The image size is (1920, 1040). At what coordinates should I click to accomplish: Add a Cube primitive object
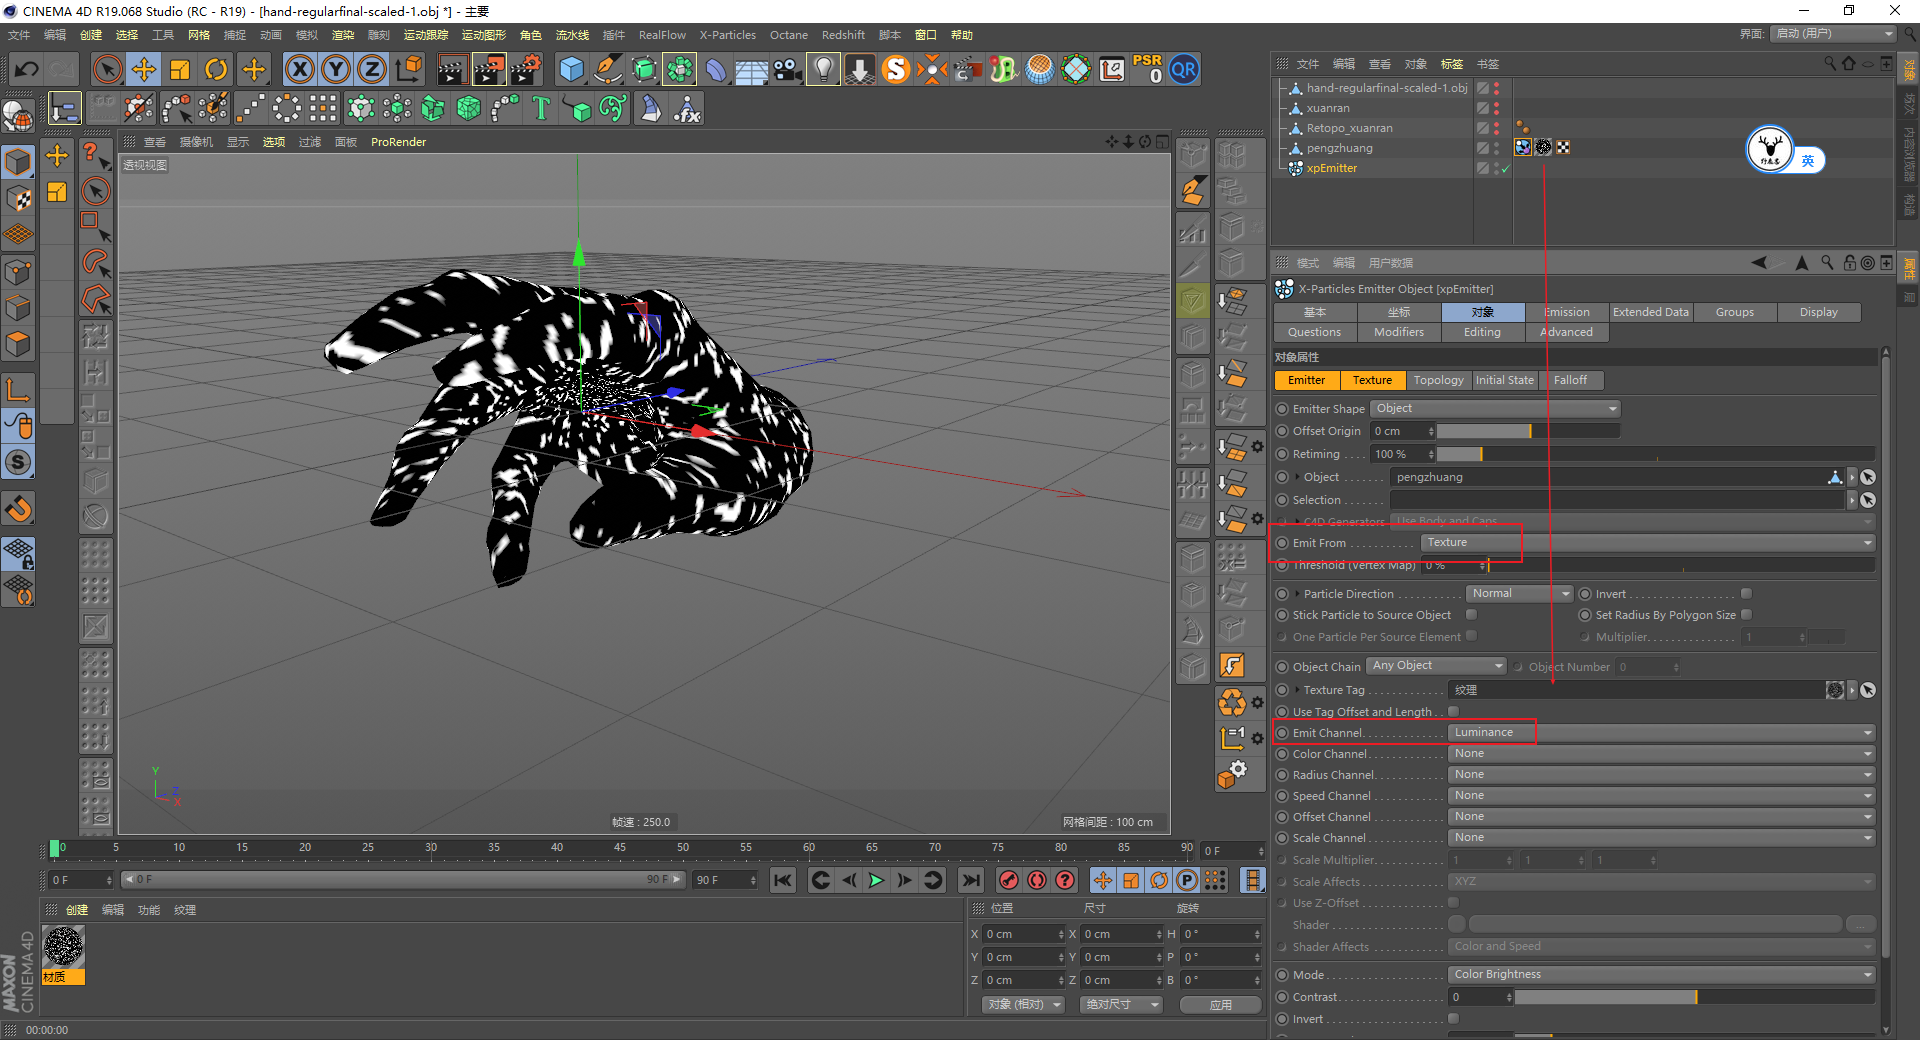click(571, 69)
